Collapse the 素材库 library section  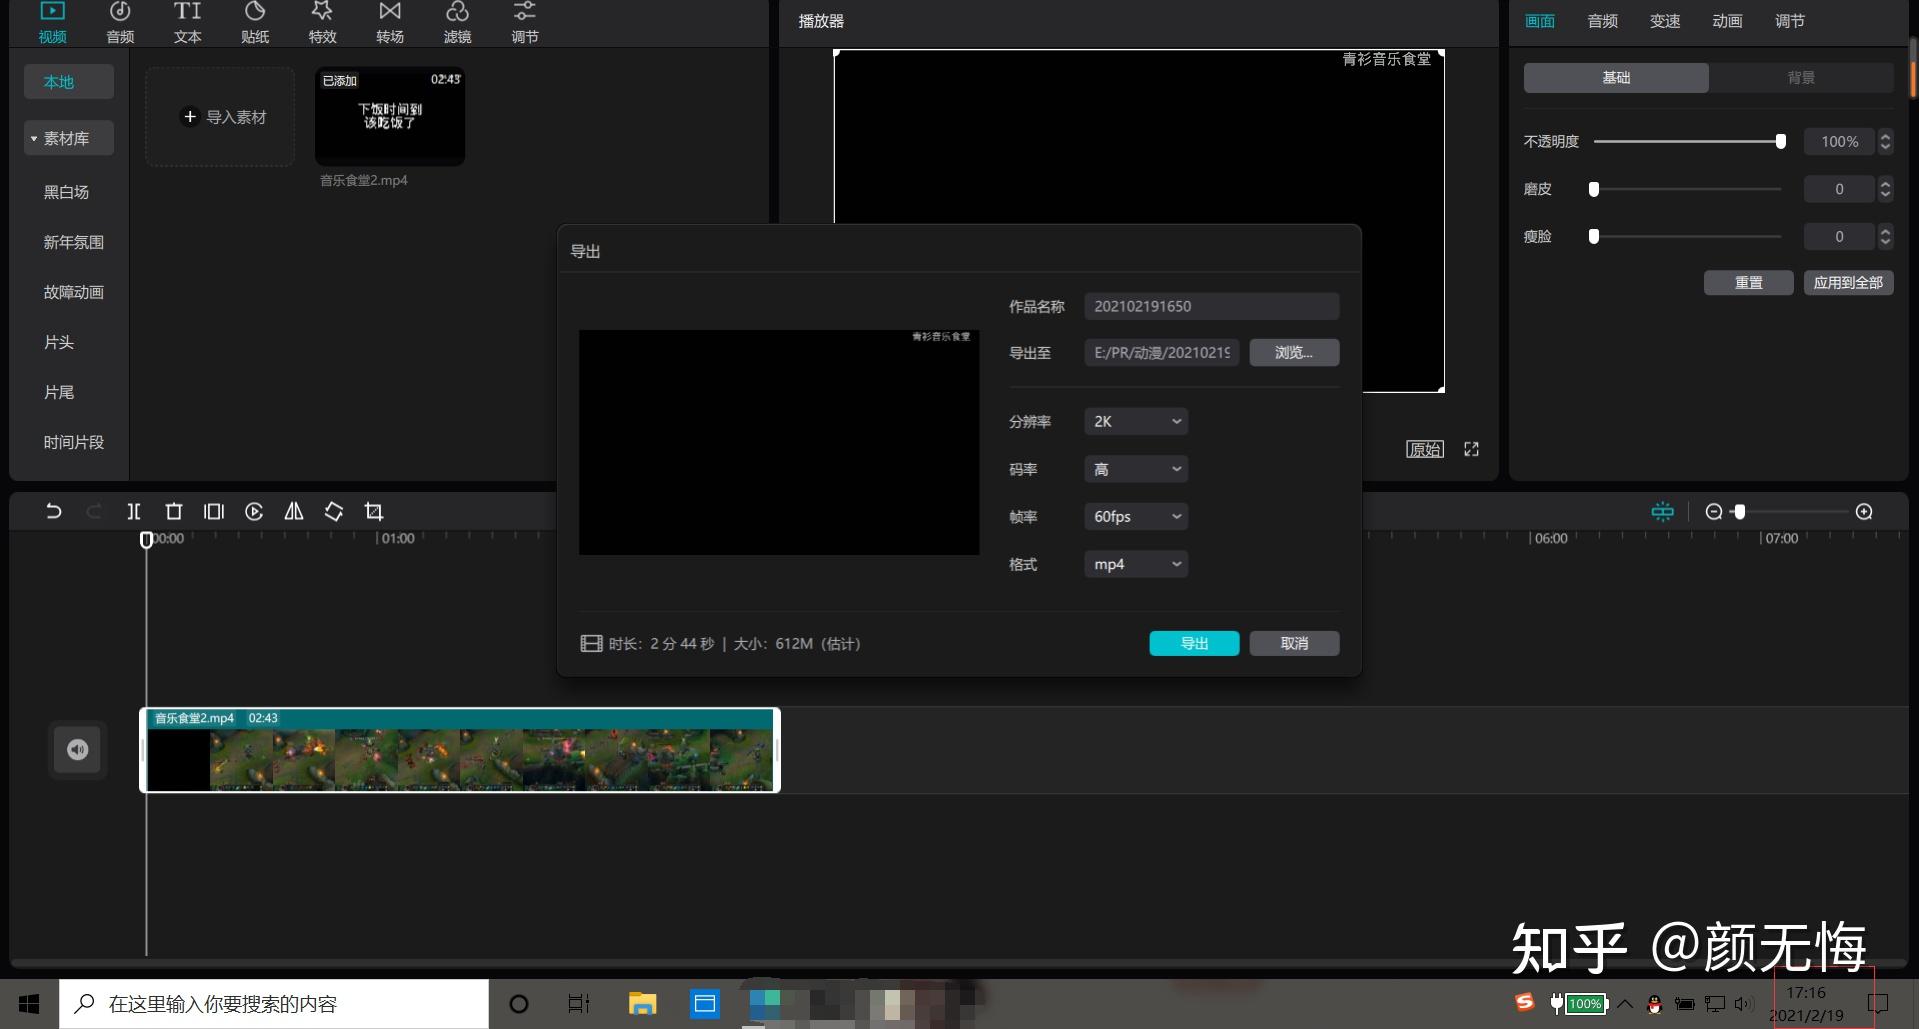69,138
